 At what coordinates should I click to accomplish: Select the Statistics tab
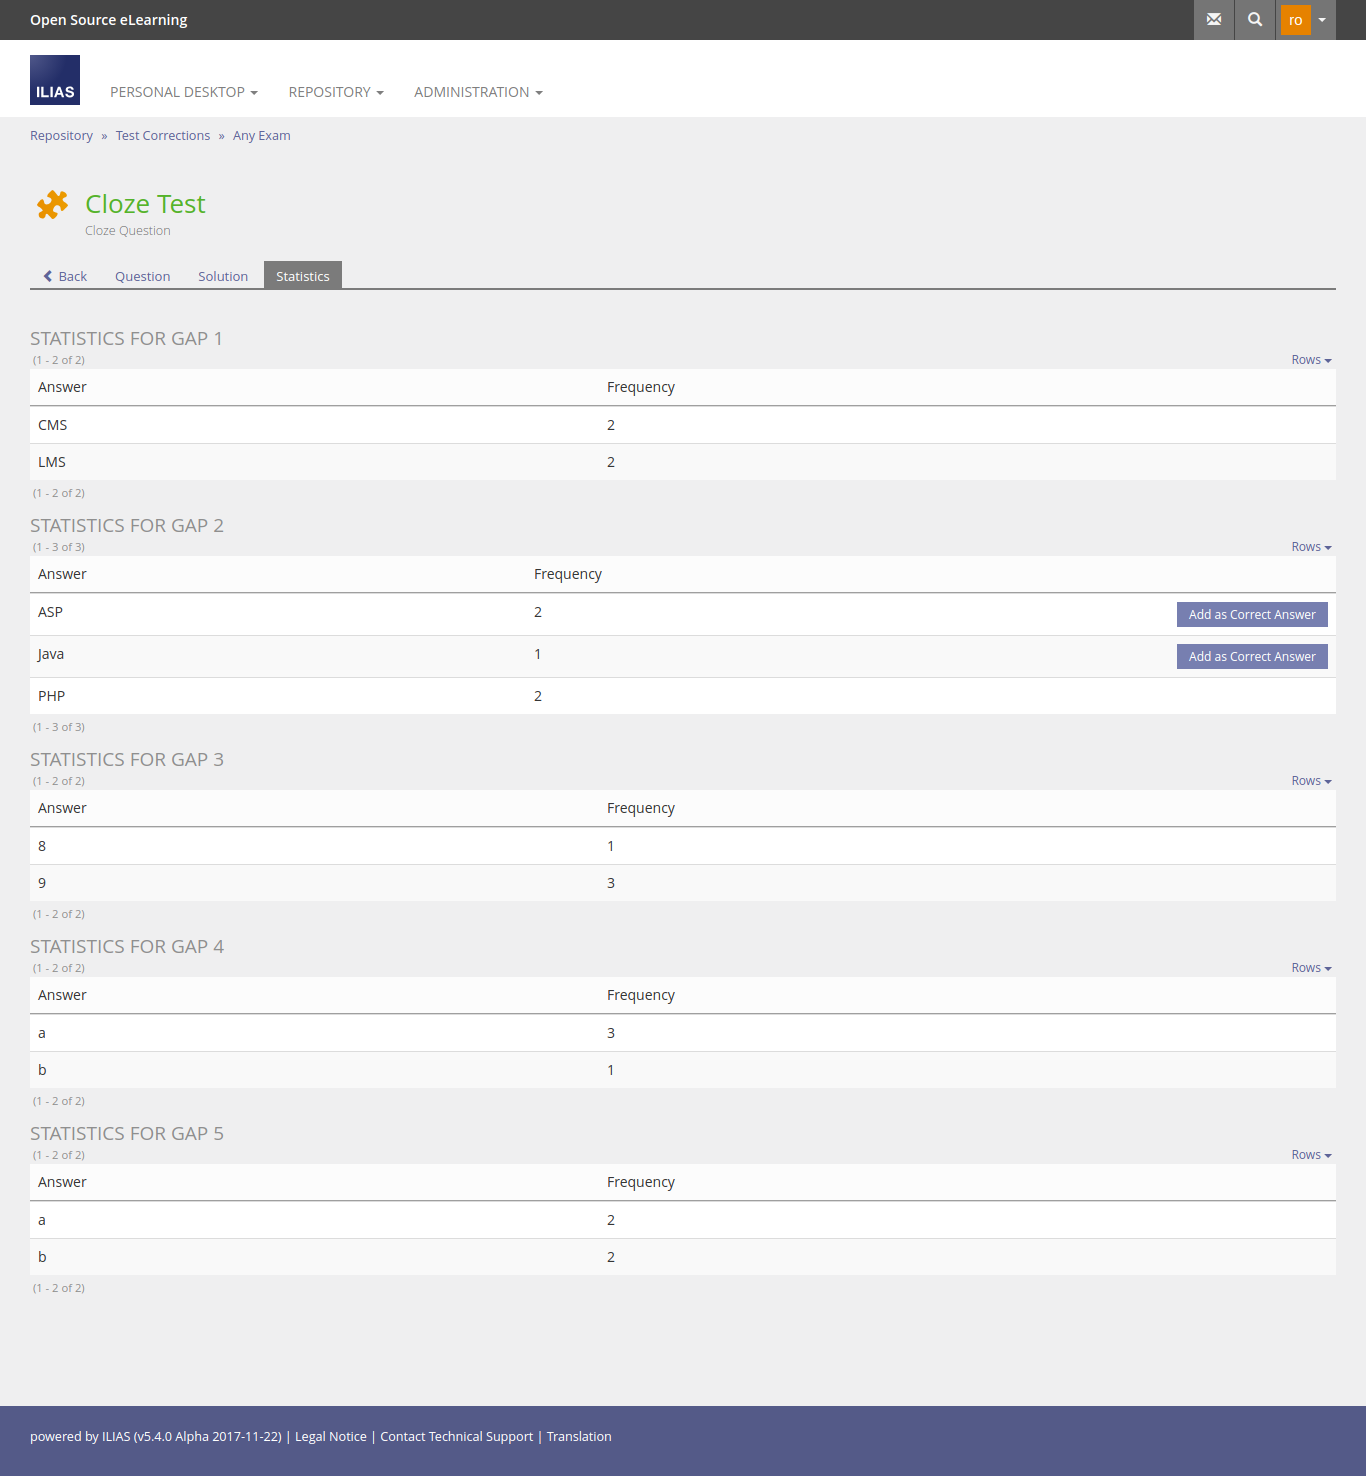point(302,277)
